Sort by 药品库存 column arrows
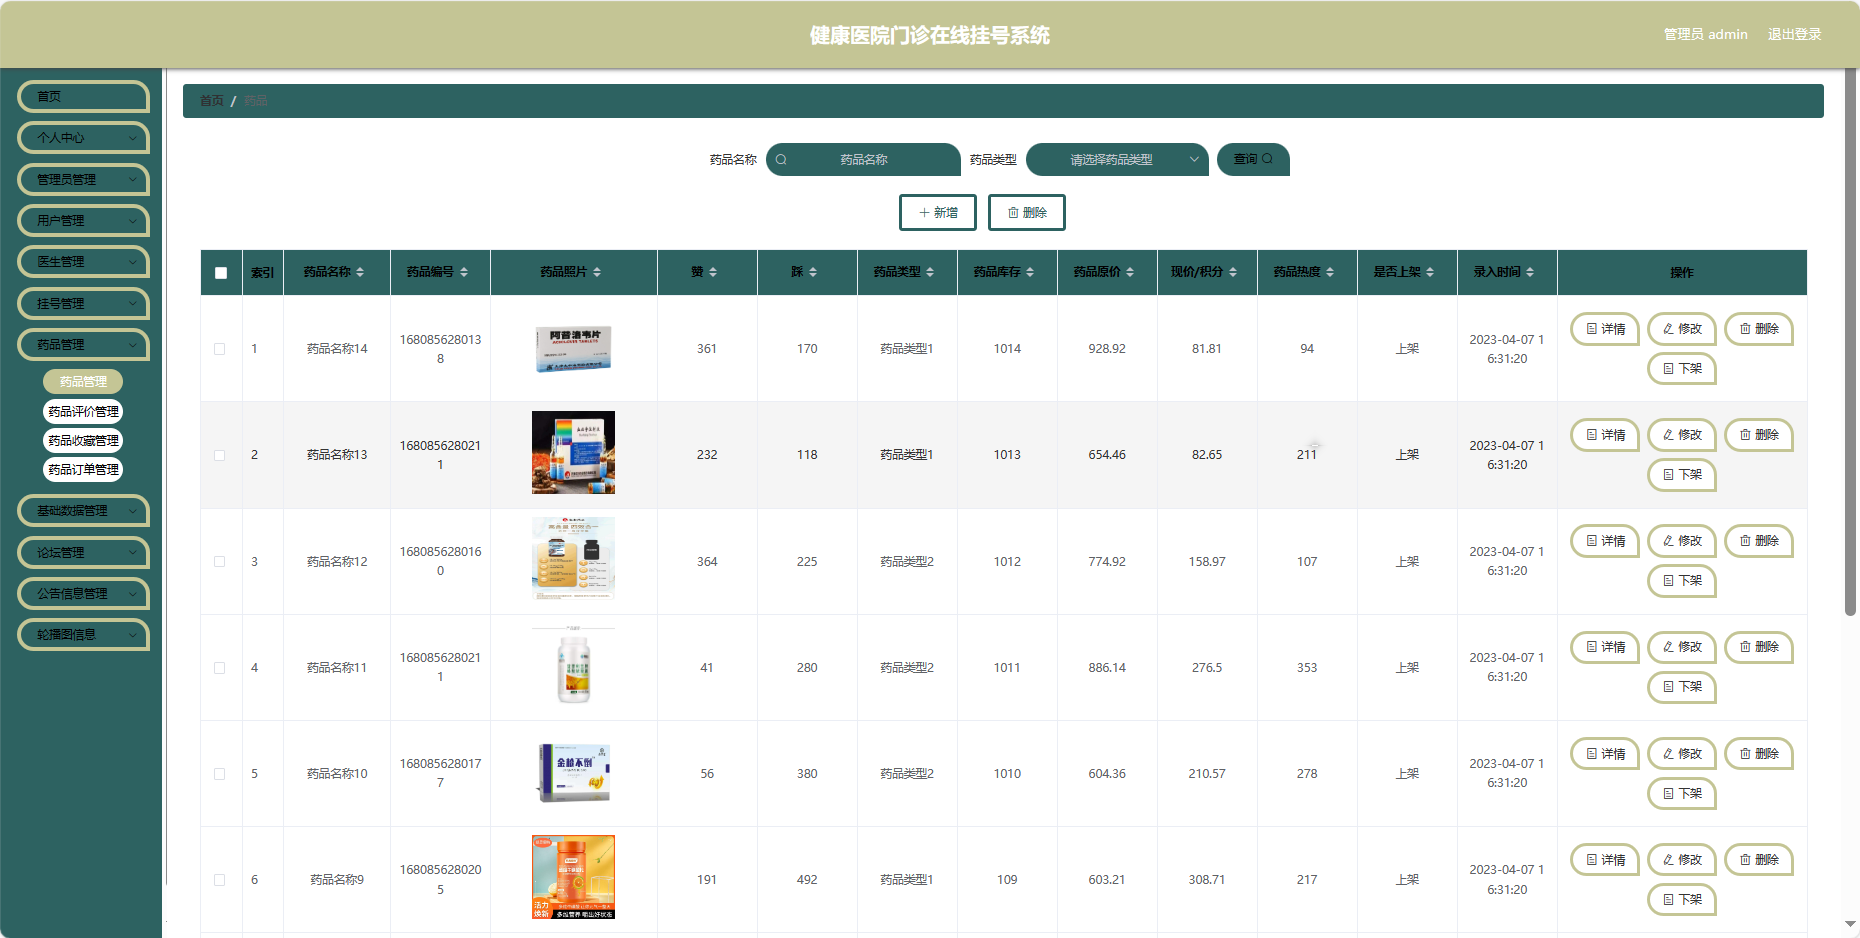The image size is (1860, 938). [1030, 272]
